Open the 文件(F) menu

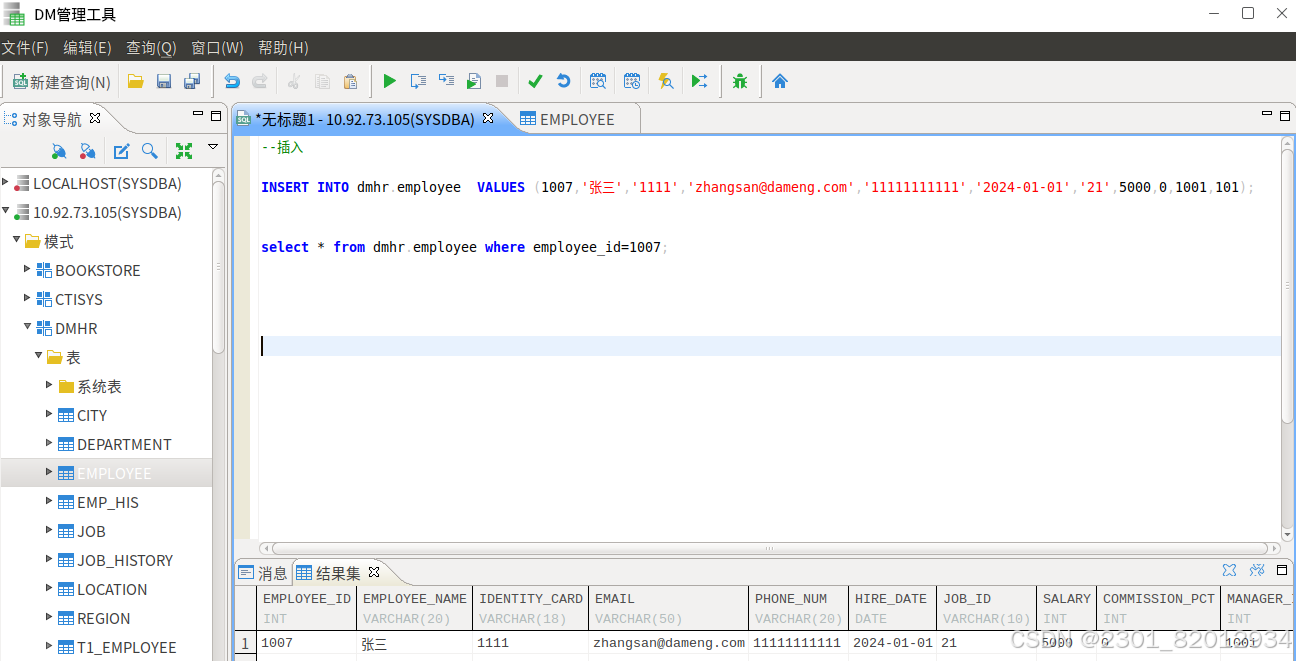[25, 47]
